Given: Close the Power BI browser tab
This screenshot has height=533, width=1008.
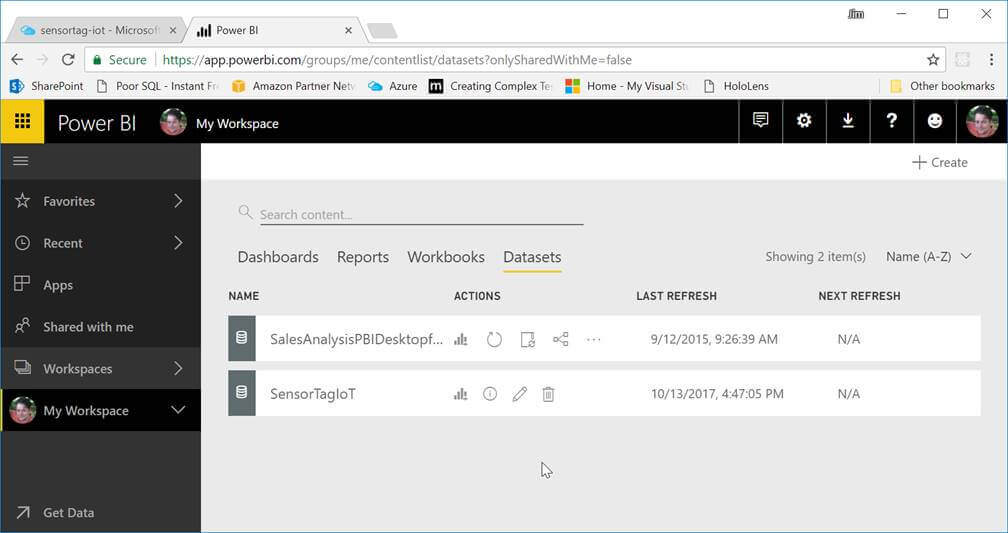Looking at the screenshot, I should 348,30.
